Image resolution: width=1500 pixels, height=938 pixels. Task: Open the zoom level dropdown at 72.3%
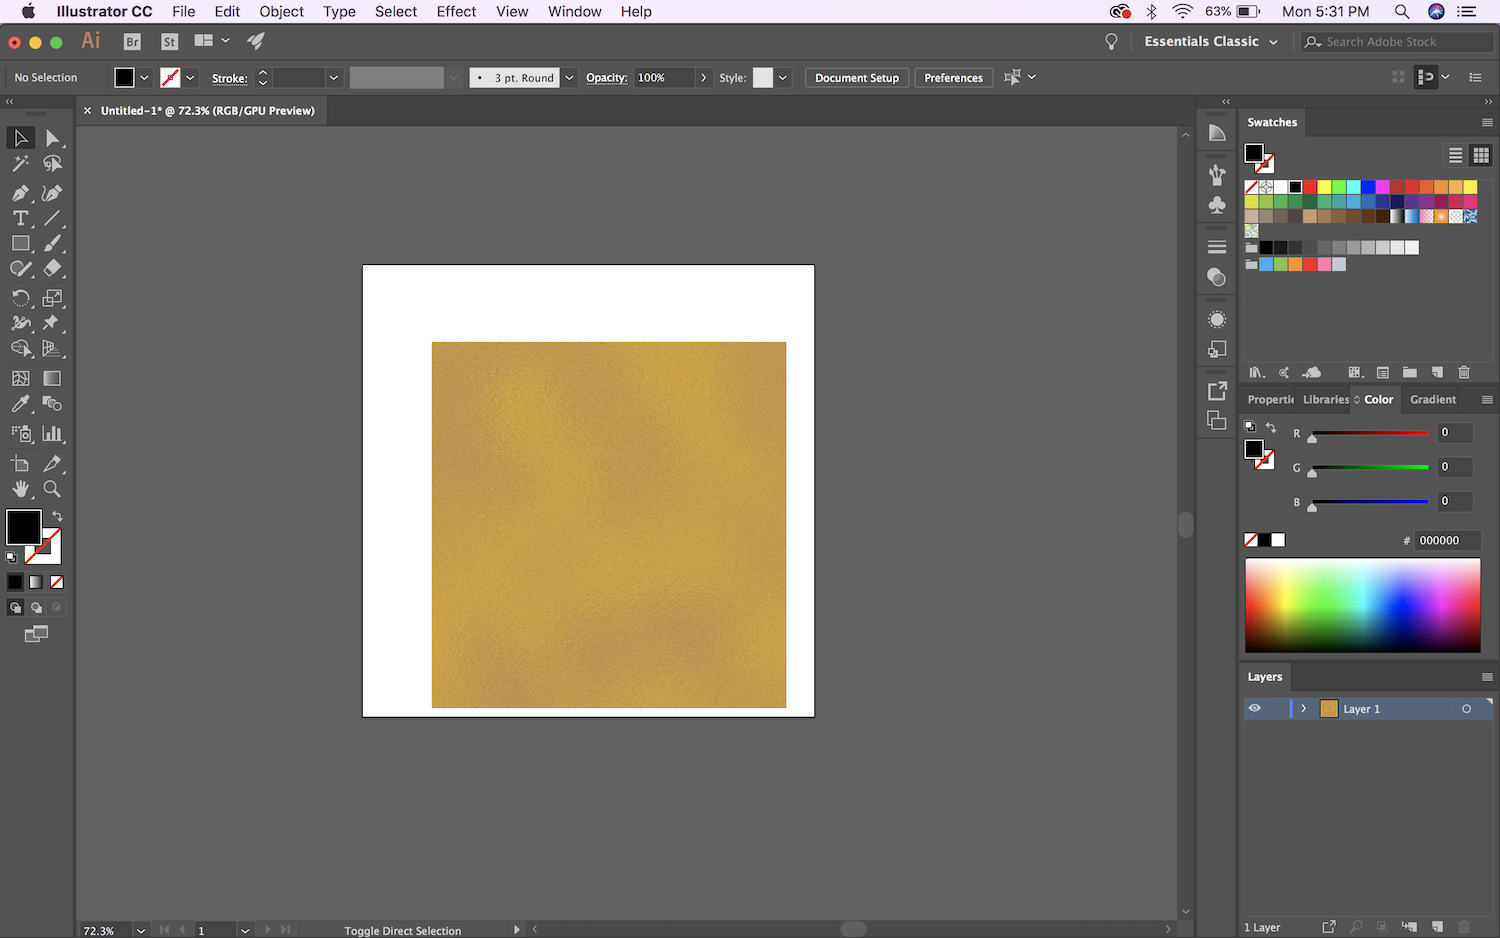(141, 930)
